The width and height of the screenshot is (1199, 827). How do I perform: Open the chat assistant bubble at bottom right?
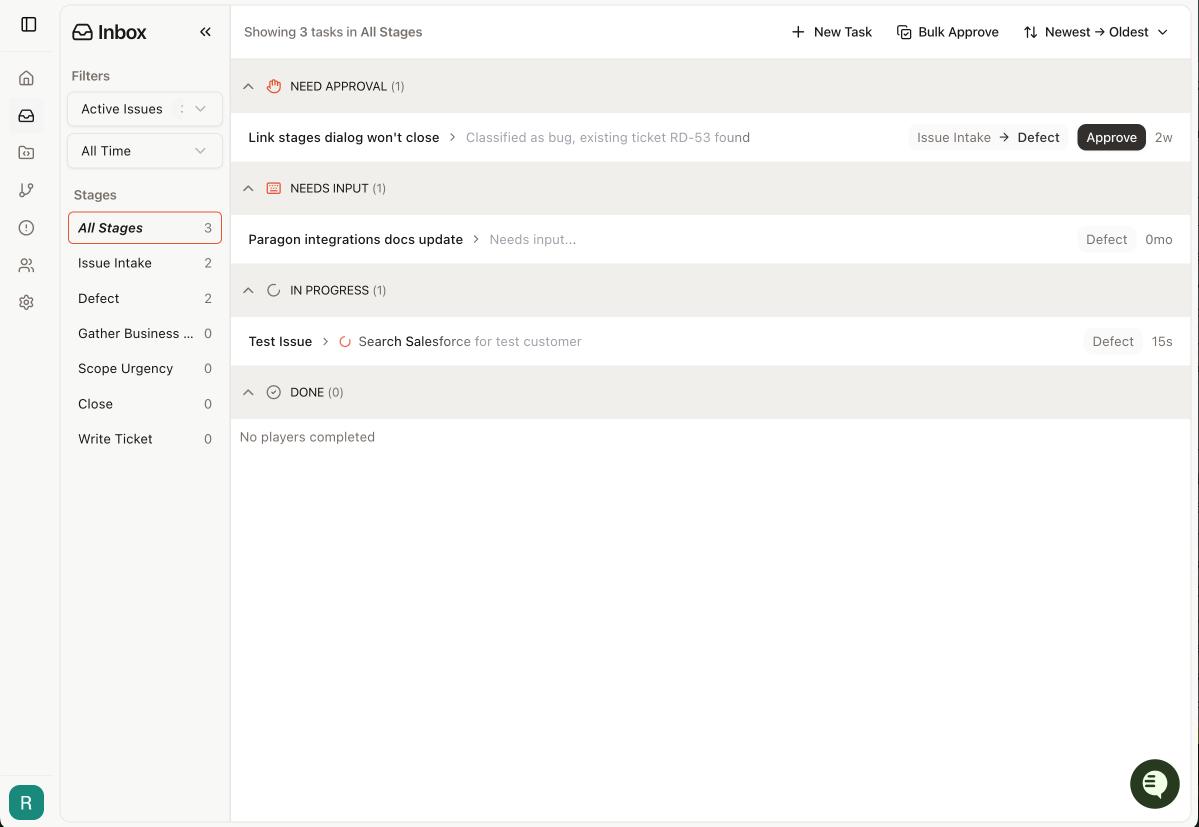(x=1154, y=784)
